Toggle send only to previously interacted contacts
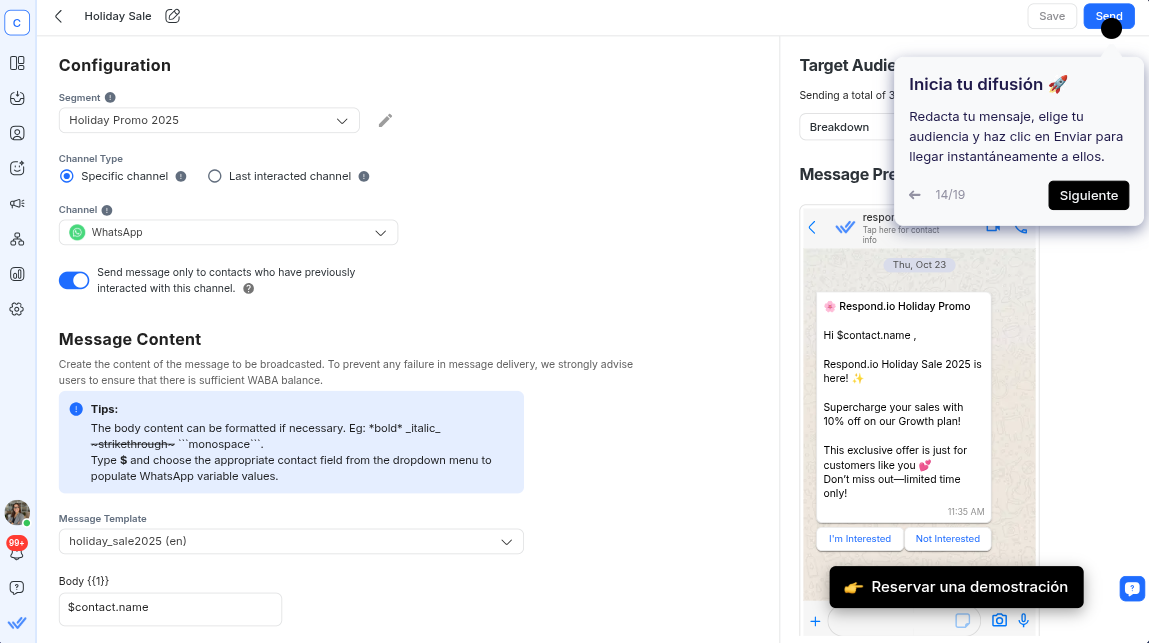This screenshot has height=643, width=1149. pyautogui.click(x=74, y=280)
